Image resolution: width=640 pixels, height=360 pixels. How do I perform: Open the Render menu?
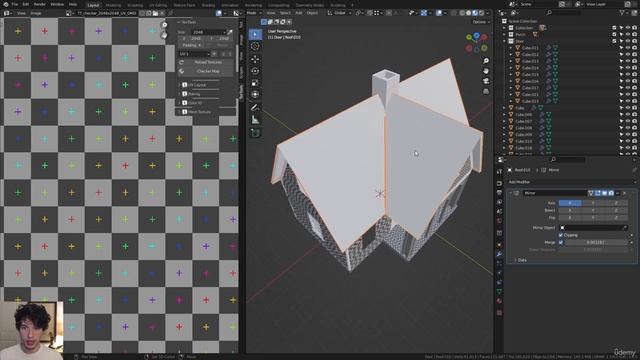pyautogui.click(x=40, y=4)
